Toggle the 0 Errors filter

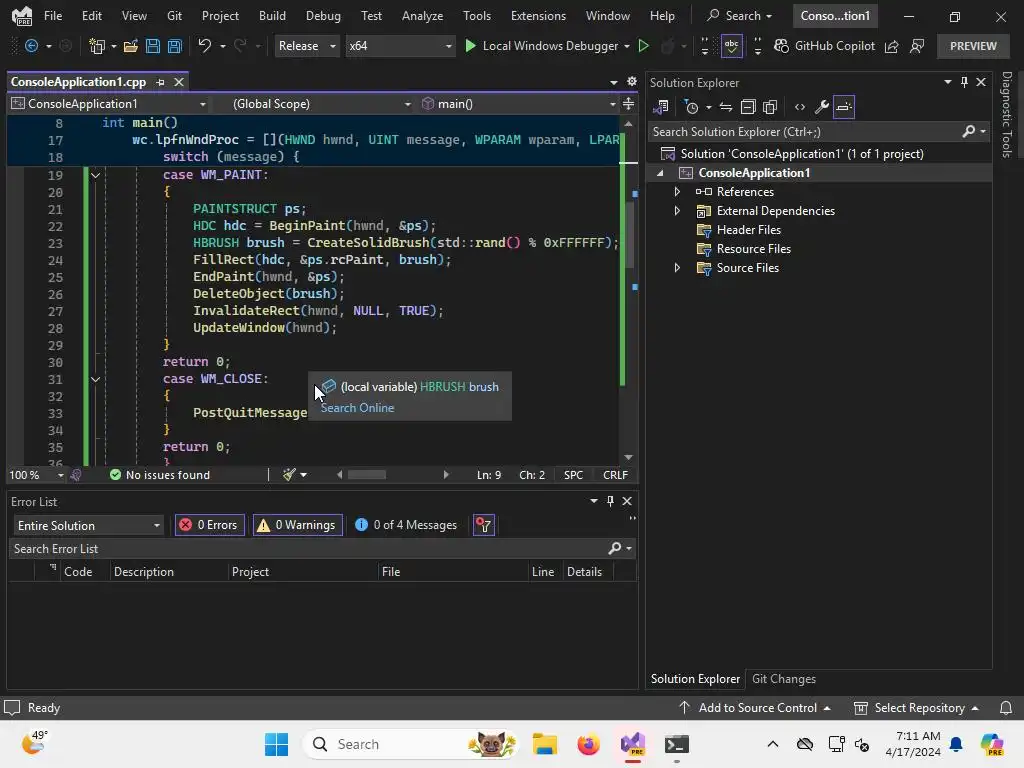tap(210, 525)
